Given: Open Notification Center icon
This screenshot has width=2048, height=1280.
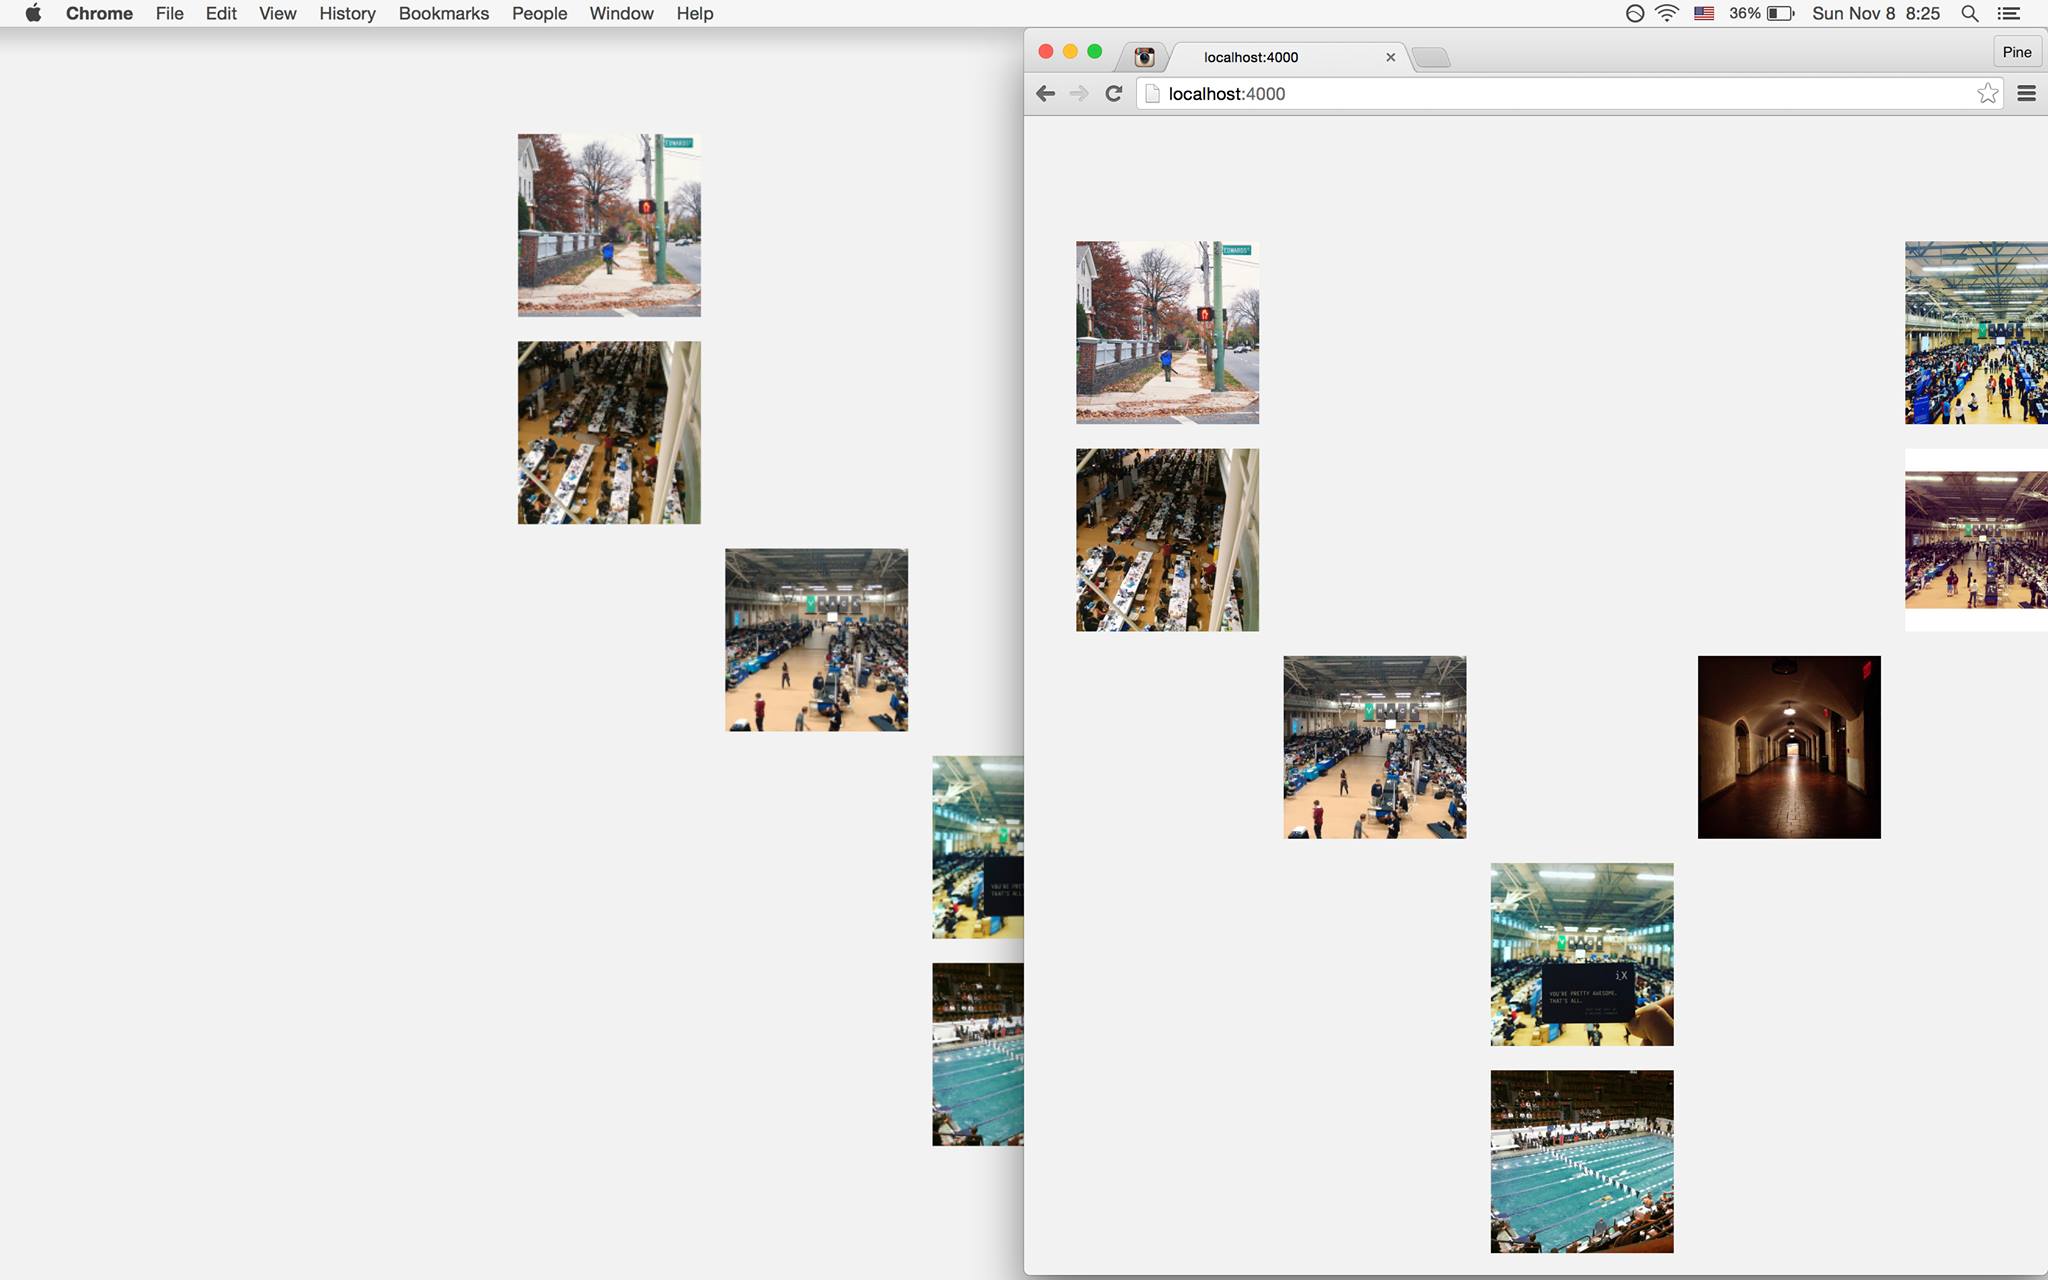Looking at the screenshot, I should click(2009, 13).
